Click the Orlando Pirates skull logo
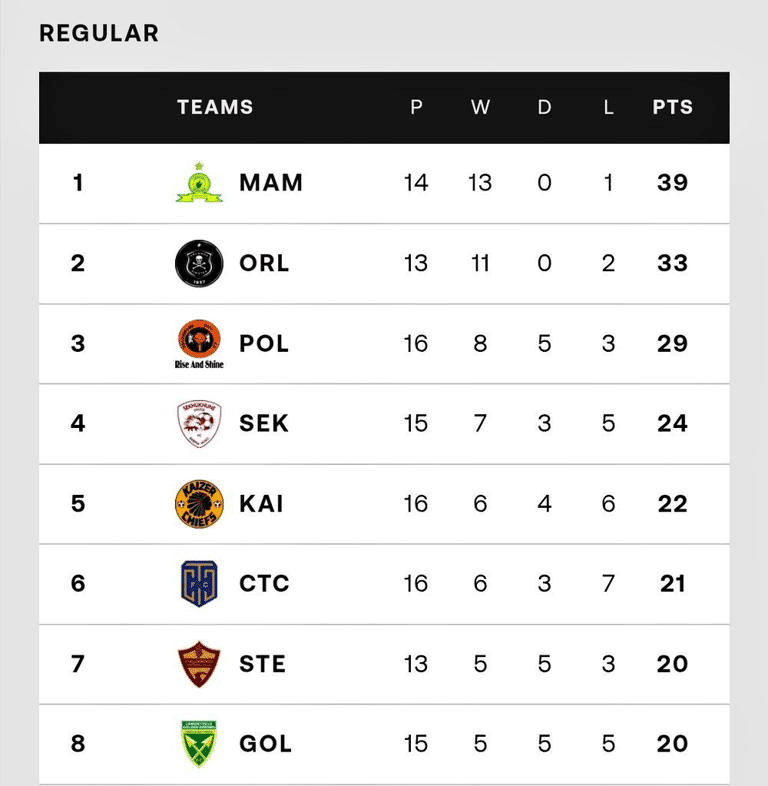The image size is (768, 786). click(x=199, y=263)
